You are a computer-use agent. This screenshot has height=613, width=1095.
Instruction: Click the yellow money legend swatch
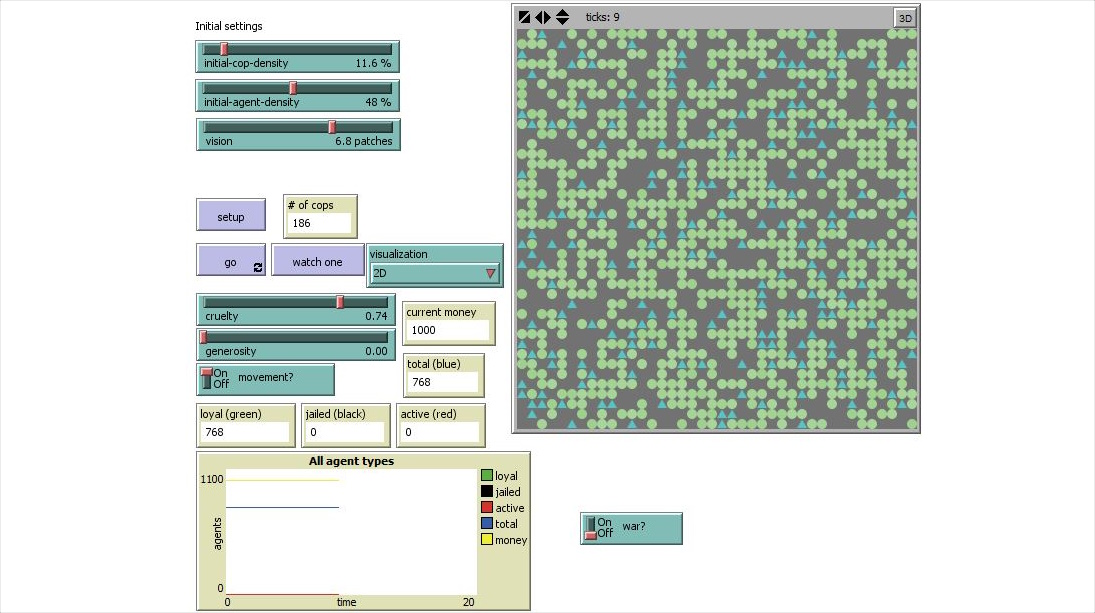[487, 540]
